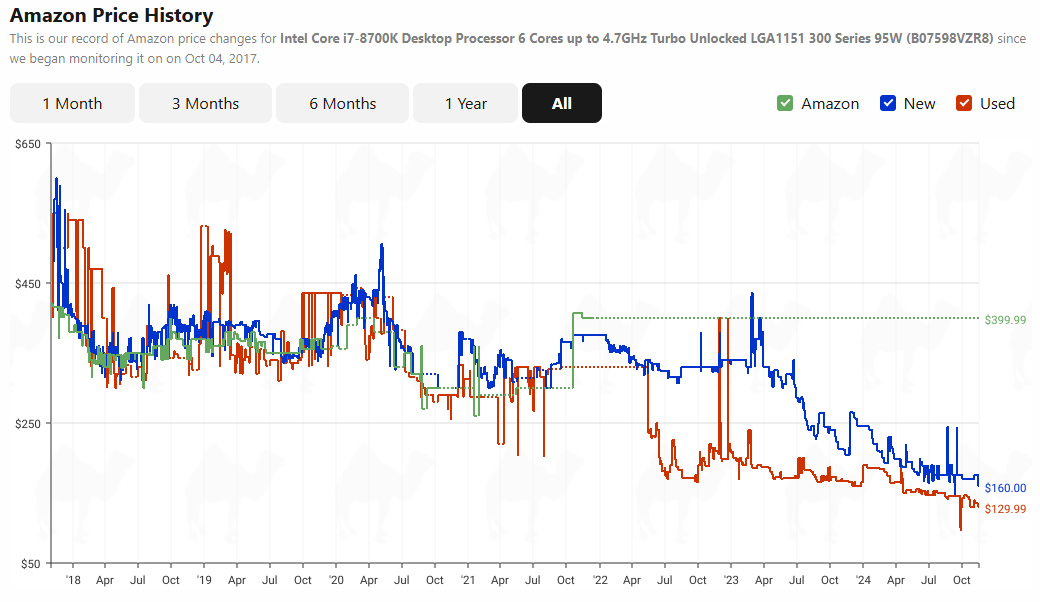The height and width of the screenshot is (602, 1040).
Task: Disable the Used price checkbox
Action: [x=964, y=103]
